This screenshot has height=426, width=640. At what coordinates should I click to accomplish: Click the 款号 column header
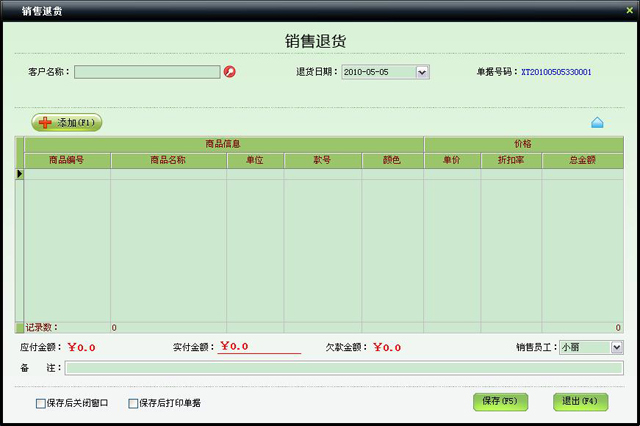[322, 160]
